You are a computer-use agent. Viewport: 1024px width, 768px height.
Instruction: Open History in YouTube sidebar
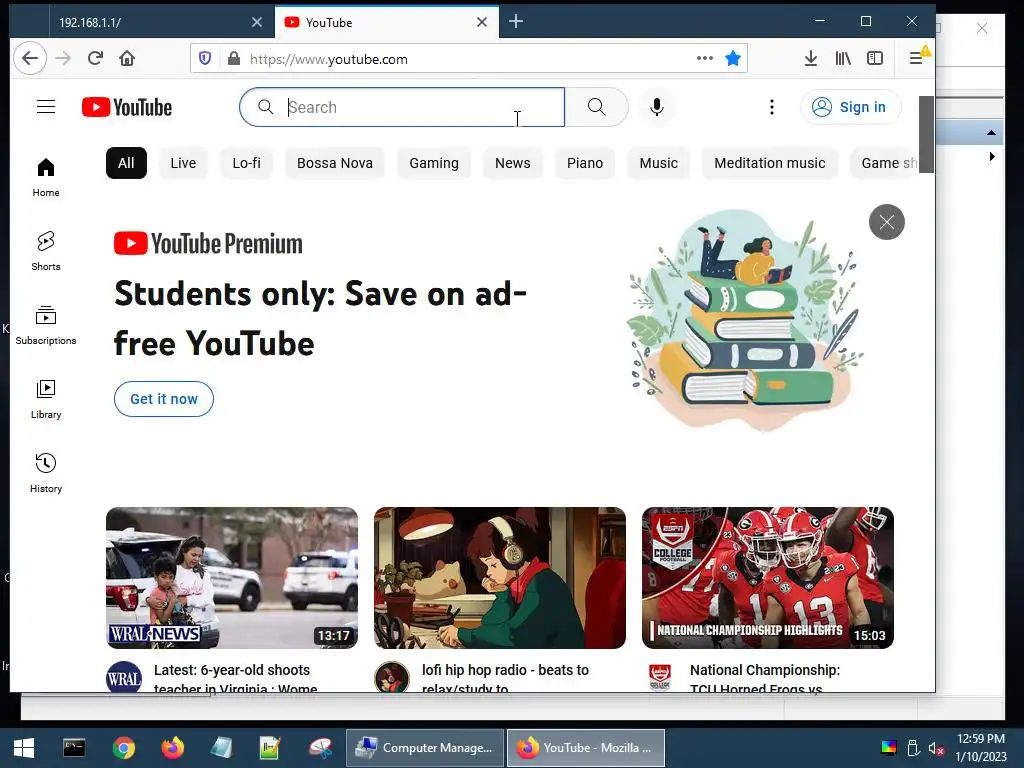(x=46, y=473)
